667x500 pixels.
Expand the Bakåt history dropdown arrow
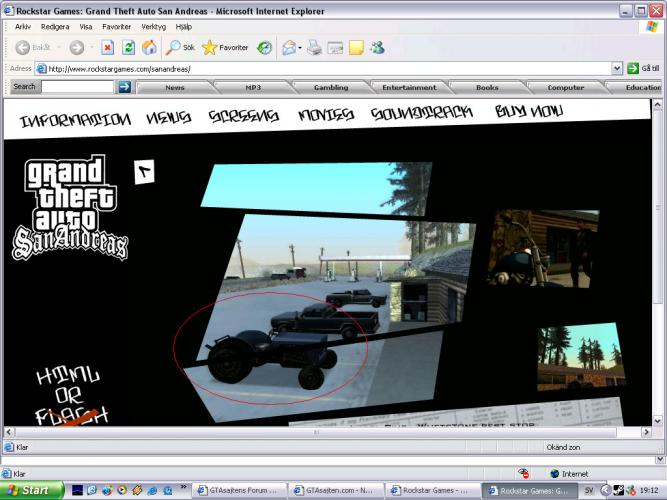pyautogui.click(x=58, y=47)
